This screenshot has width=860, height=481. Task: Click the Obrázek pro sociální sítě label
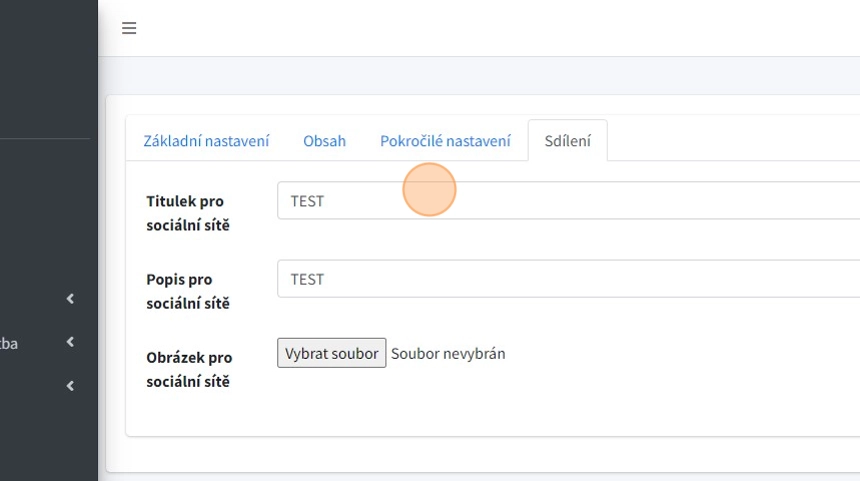coord(189,369)
